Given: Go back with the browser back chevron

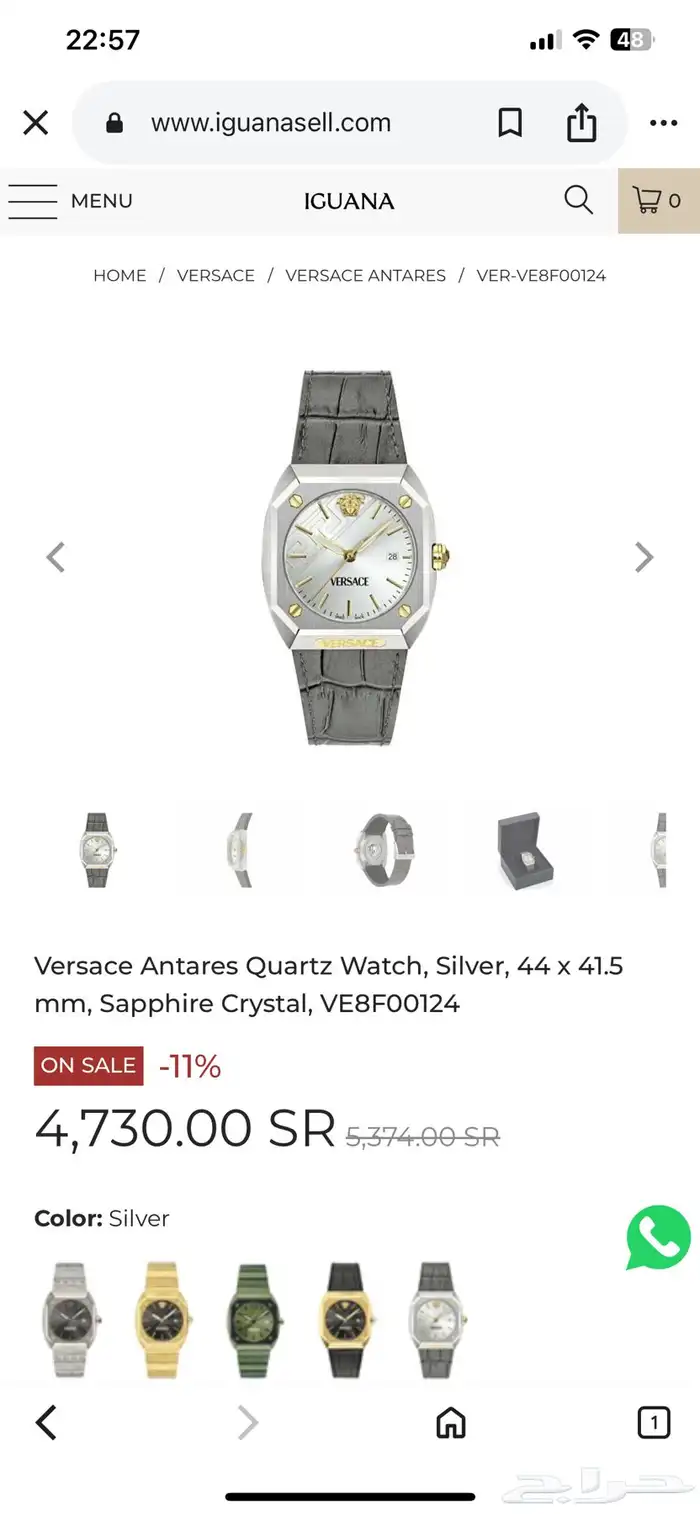Looking at the screenshot, I should click(x=46, y=1422).
